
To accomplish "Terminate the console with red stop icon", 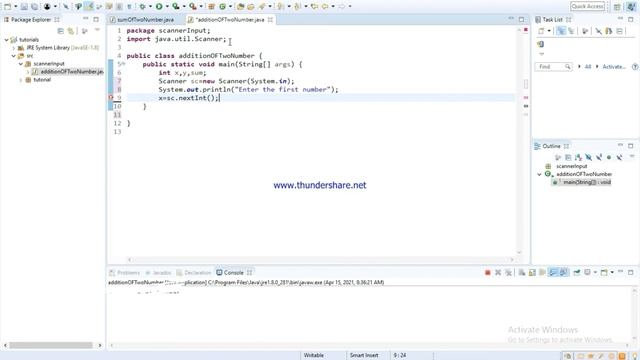I will (487, 272).
